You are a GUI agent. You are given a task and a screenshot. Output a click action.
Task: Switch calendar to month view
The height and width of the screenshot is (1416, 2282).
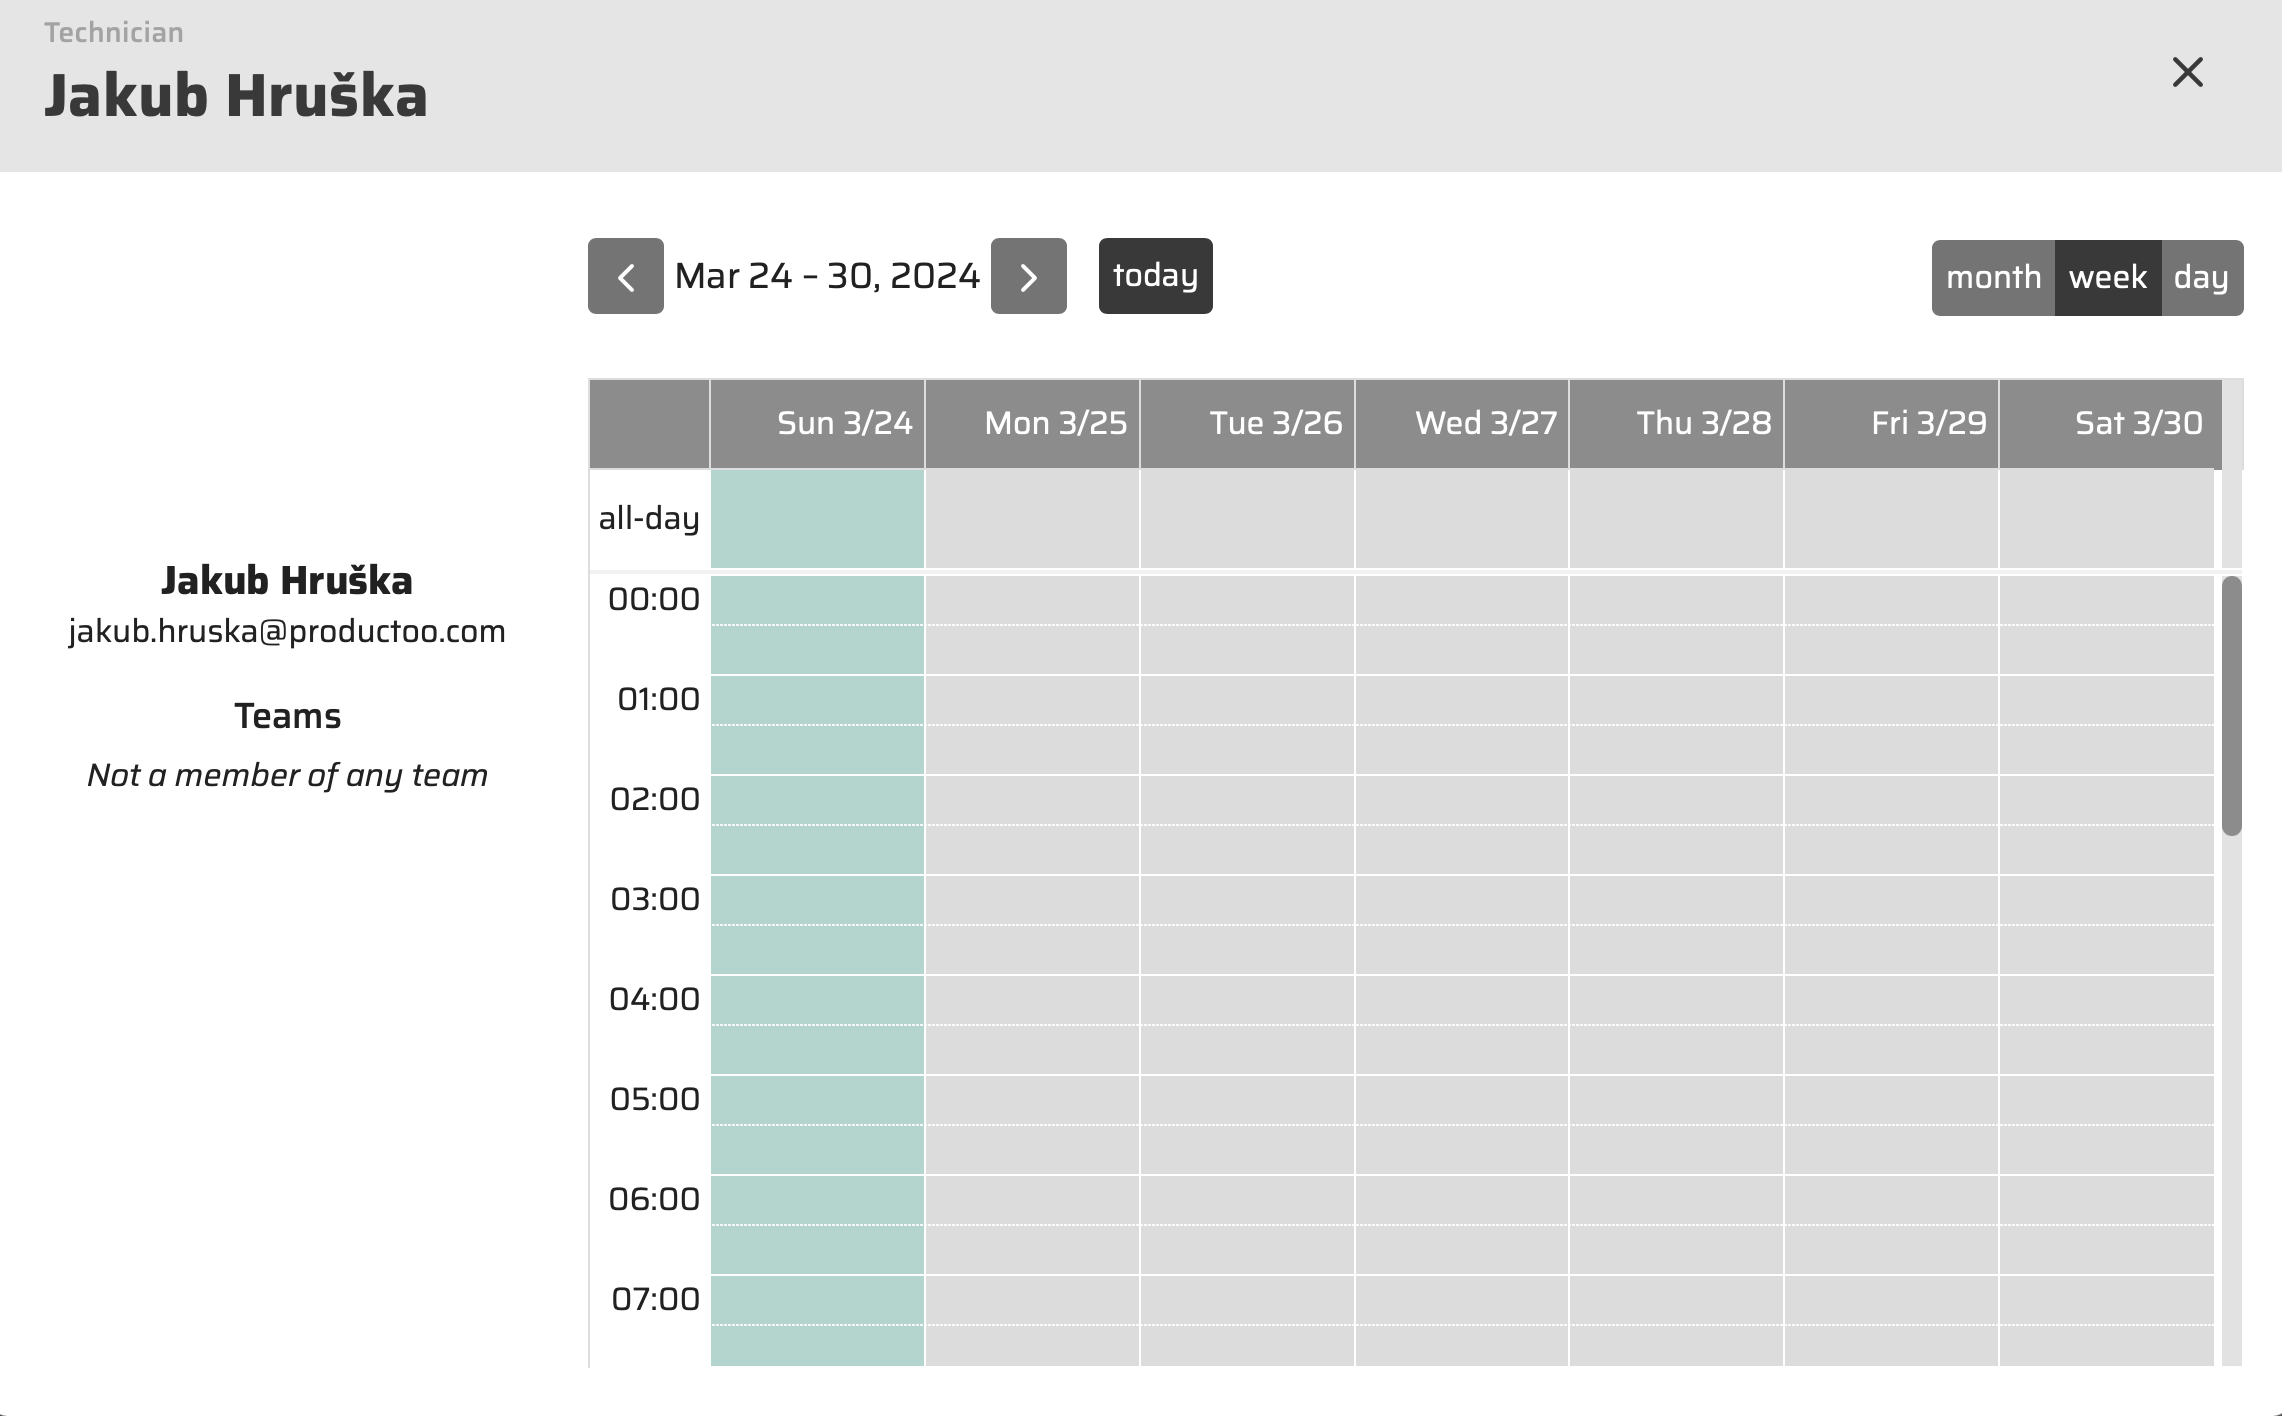(1992, 277)
